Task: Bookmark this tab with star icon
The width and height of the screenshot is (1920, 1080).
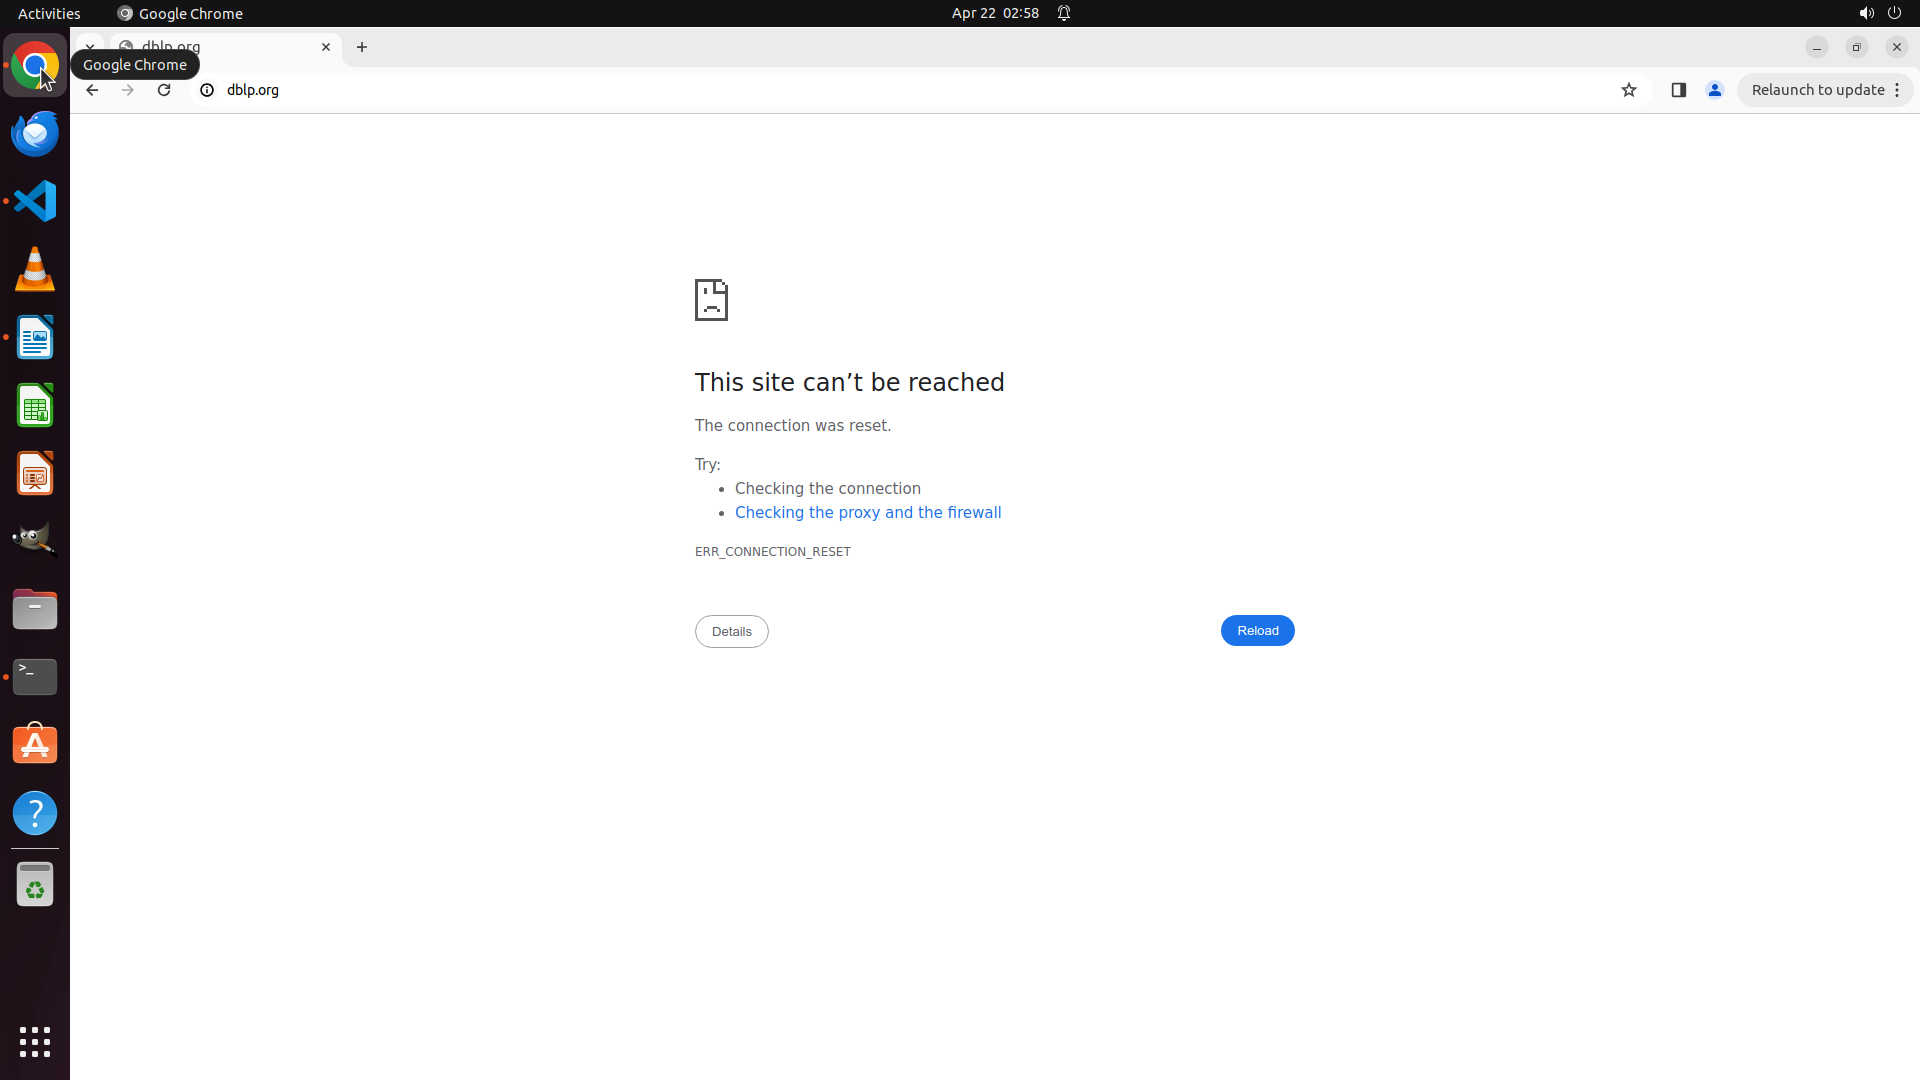Action: pyautogui.click(x=1629, y=90)
